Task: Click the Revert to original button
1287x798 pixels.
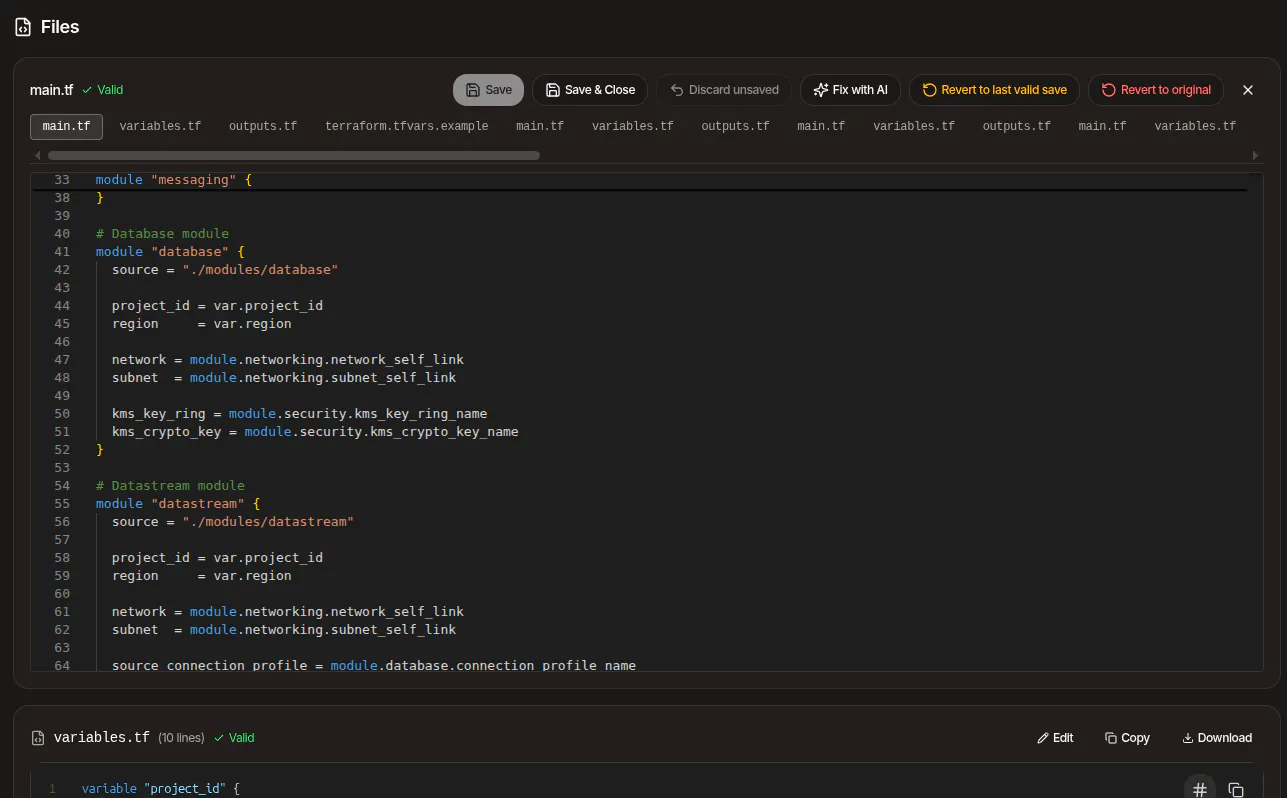Action: 1156,90
